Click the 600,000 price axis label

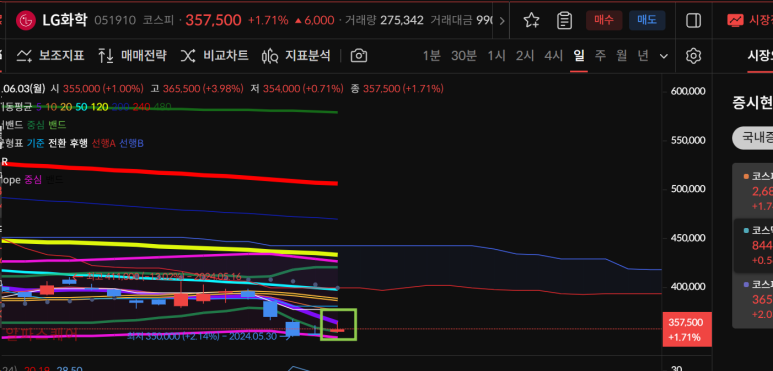(689, 91)
